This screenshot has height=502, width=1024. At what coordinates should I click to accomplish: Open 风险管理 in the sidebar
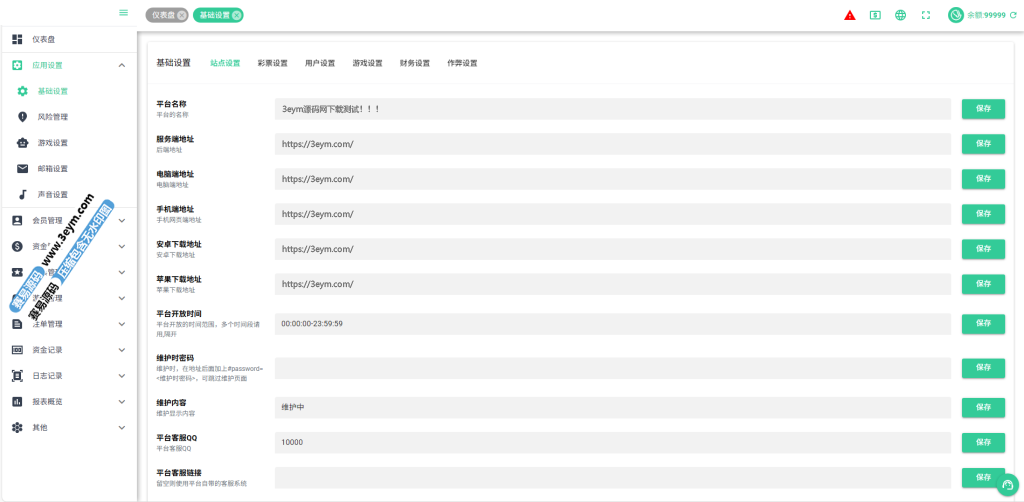[53, 117]
